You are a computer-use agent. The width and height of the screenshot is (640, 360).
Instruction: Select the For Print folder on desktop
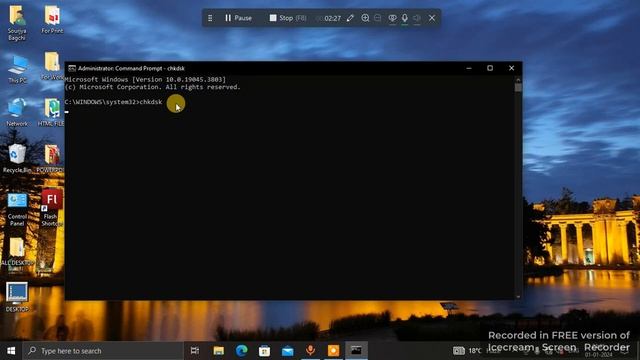click(x=52, y=19)
